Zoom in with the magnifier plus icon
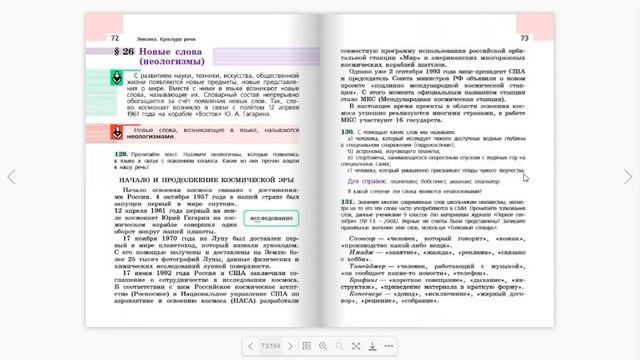Image resolution: width=640 pixels, height=360 pixels. pyautogui.click(x=323, y=346)
